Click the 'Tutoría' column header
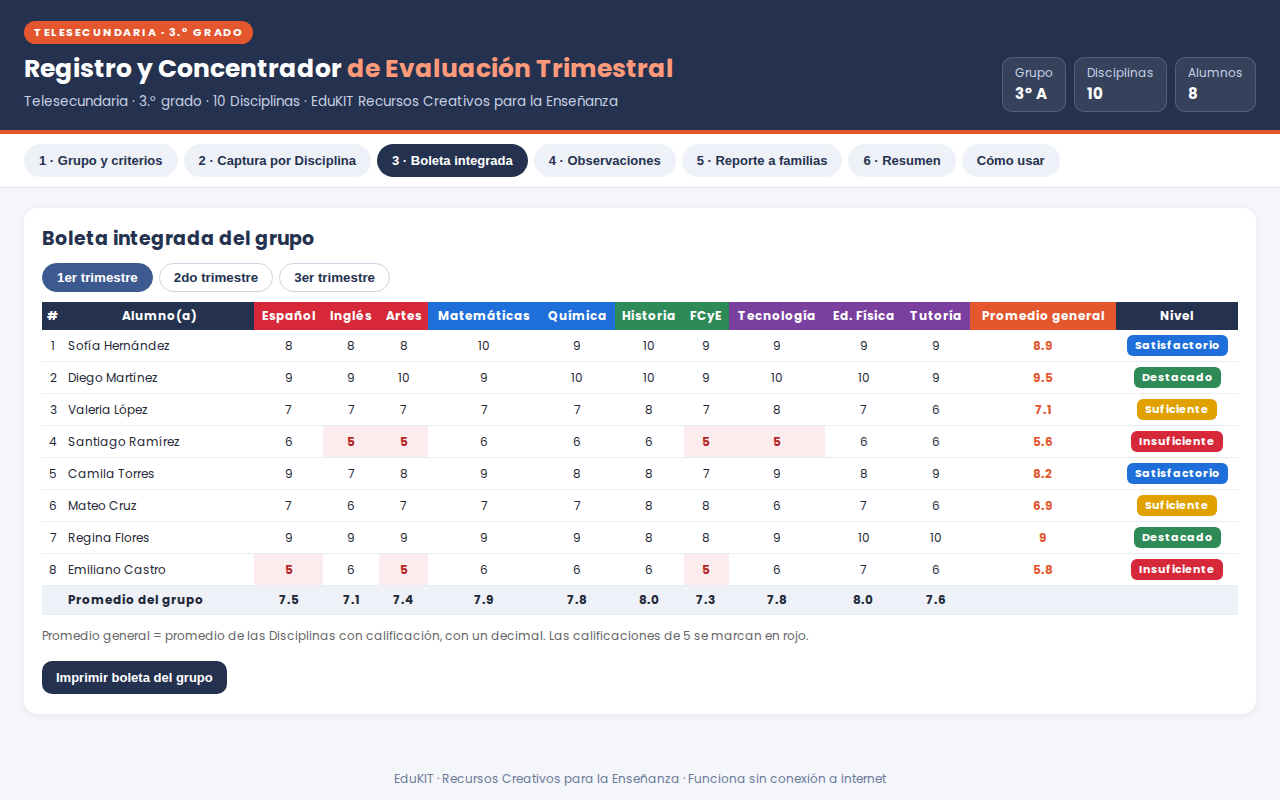The image size is (1280, 800). pos(936,316)
